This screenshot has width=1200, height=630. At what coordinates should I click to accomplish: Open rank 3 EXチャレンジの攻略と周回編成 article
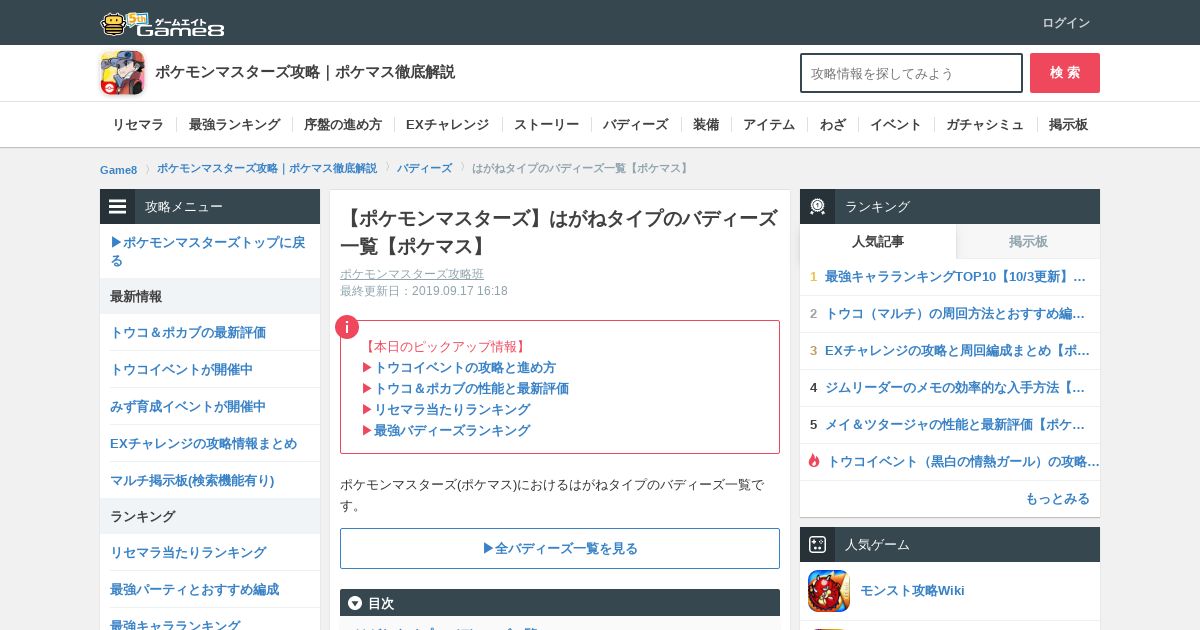(x=957, y=350)
